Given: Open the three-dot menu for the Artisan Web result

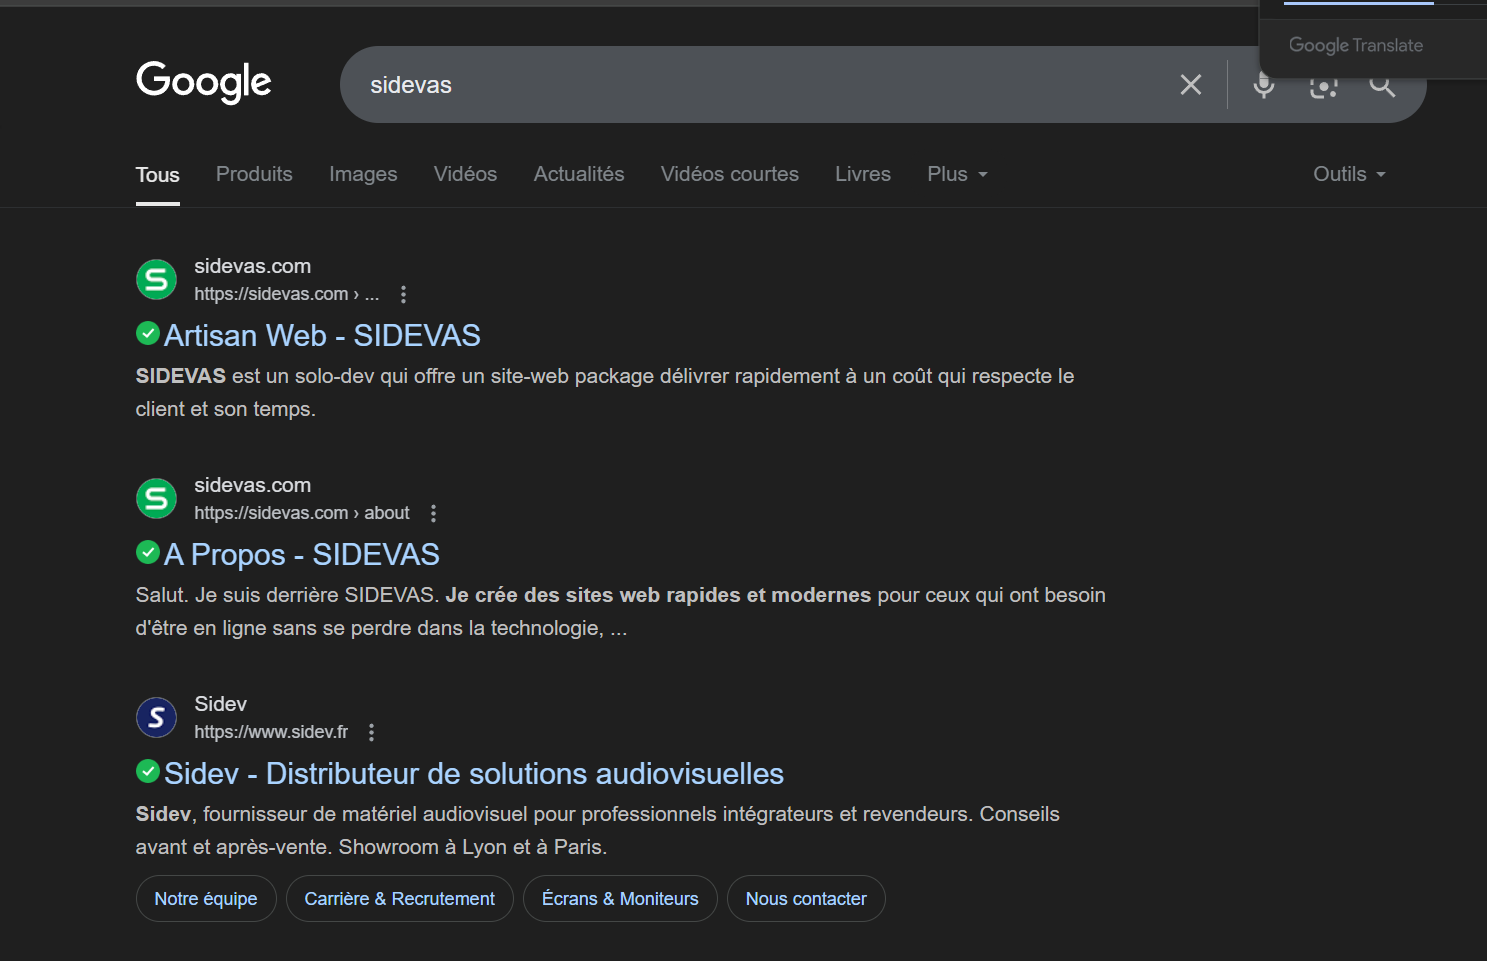Looking at the screenshot, I should click(x=403, y=294).
